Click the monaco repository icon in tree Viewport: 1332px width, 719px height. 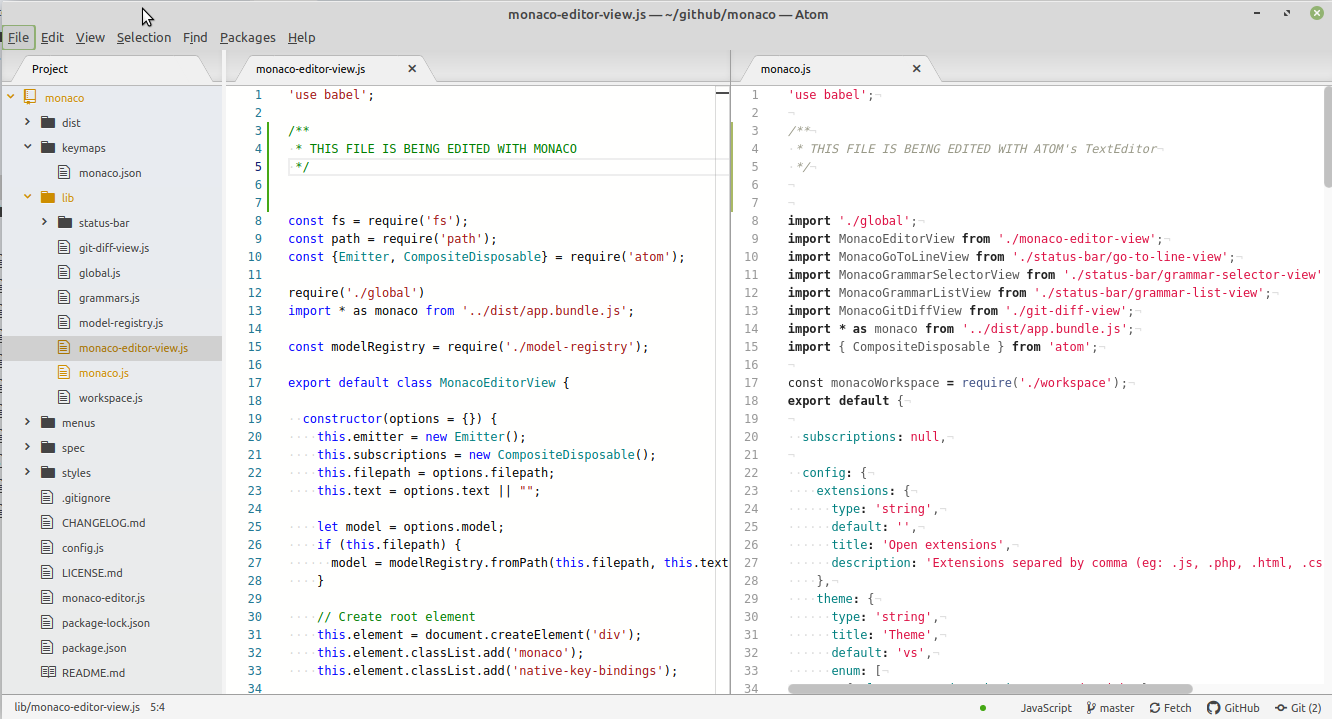(29, 97)
